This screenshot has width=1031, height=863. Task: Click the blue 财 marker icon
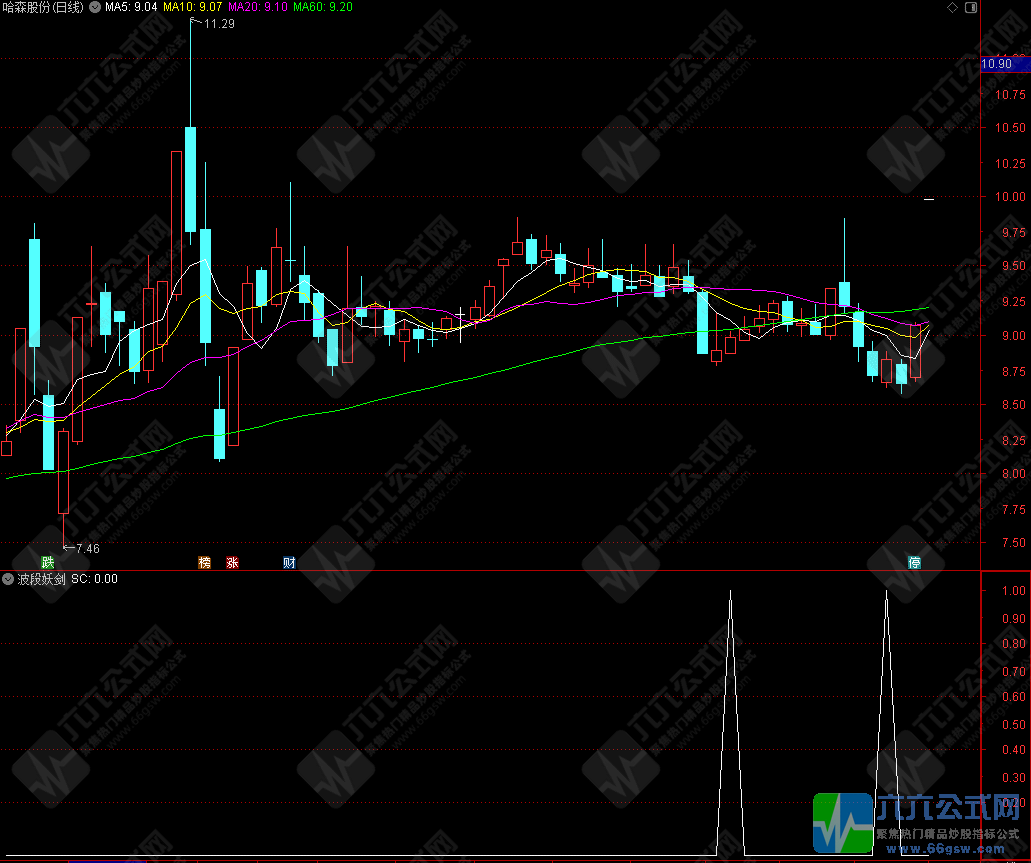click(x=289, y=562)
